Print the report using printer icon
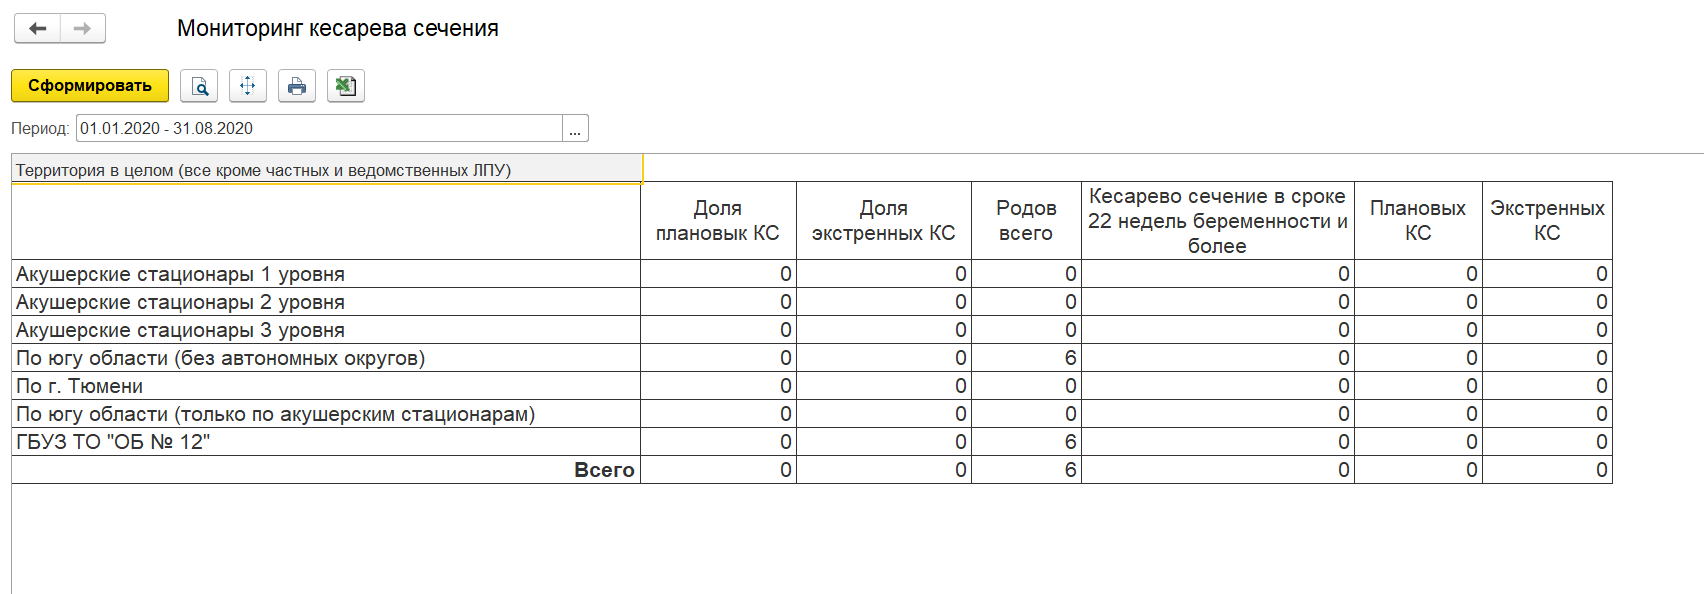The image size is (1704, 594). (297, 86)
